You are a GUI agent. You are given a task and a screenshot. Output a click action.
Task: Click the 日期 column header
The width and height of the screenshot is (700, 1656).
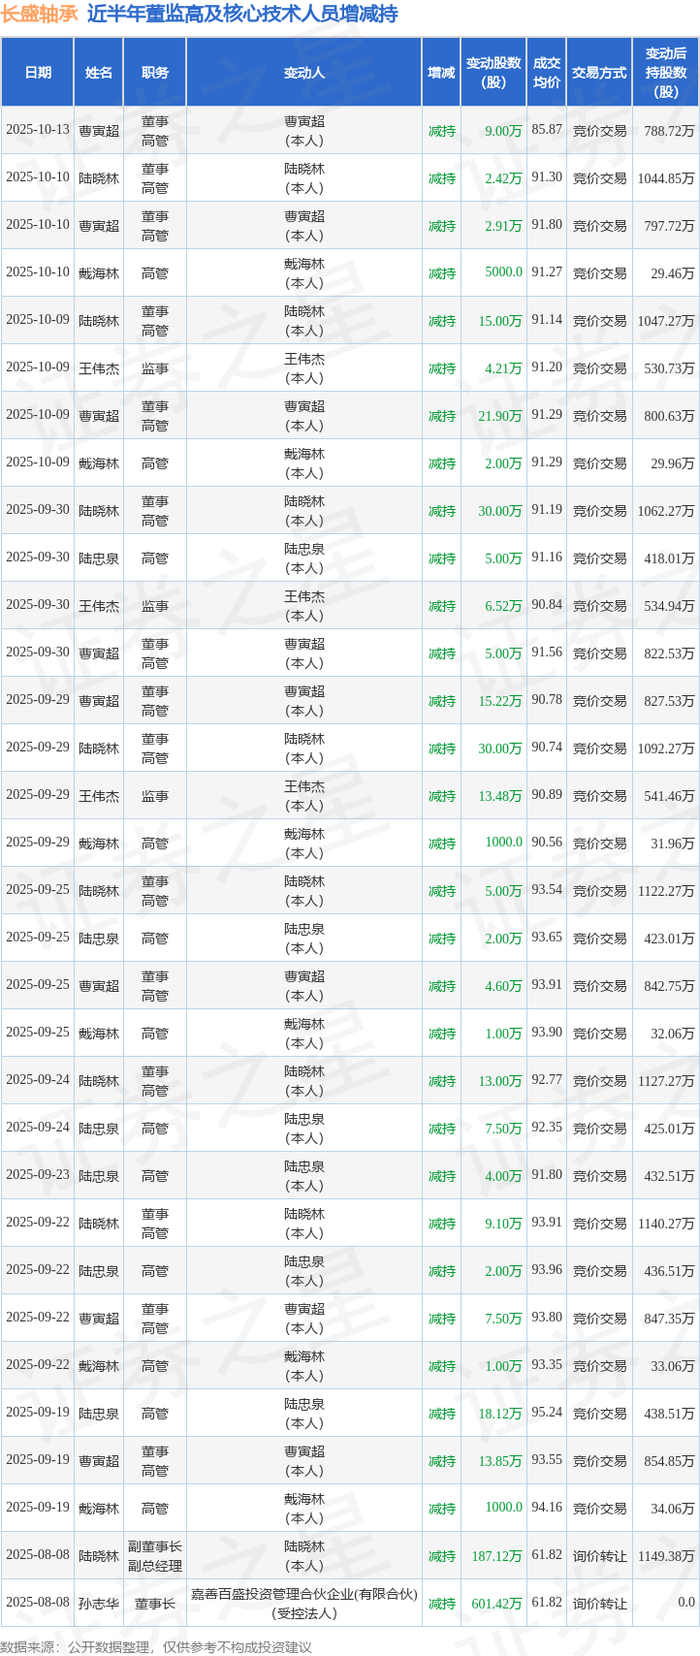click(x=38, y=73)
